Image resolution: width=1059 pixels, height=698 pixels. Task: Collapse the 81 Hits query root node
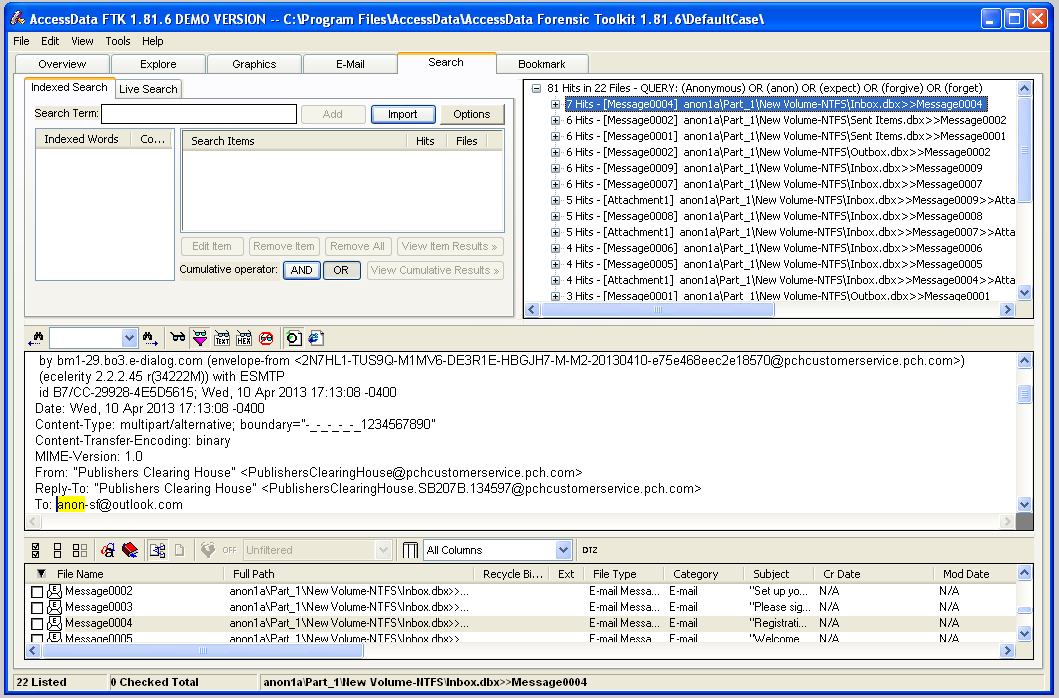point(537,88)
